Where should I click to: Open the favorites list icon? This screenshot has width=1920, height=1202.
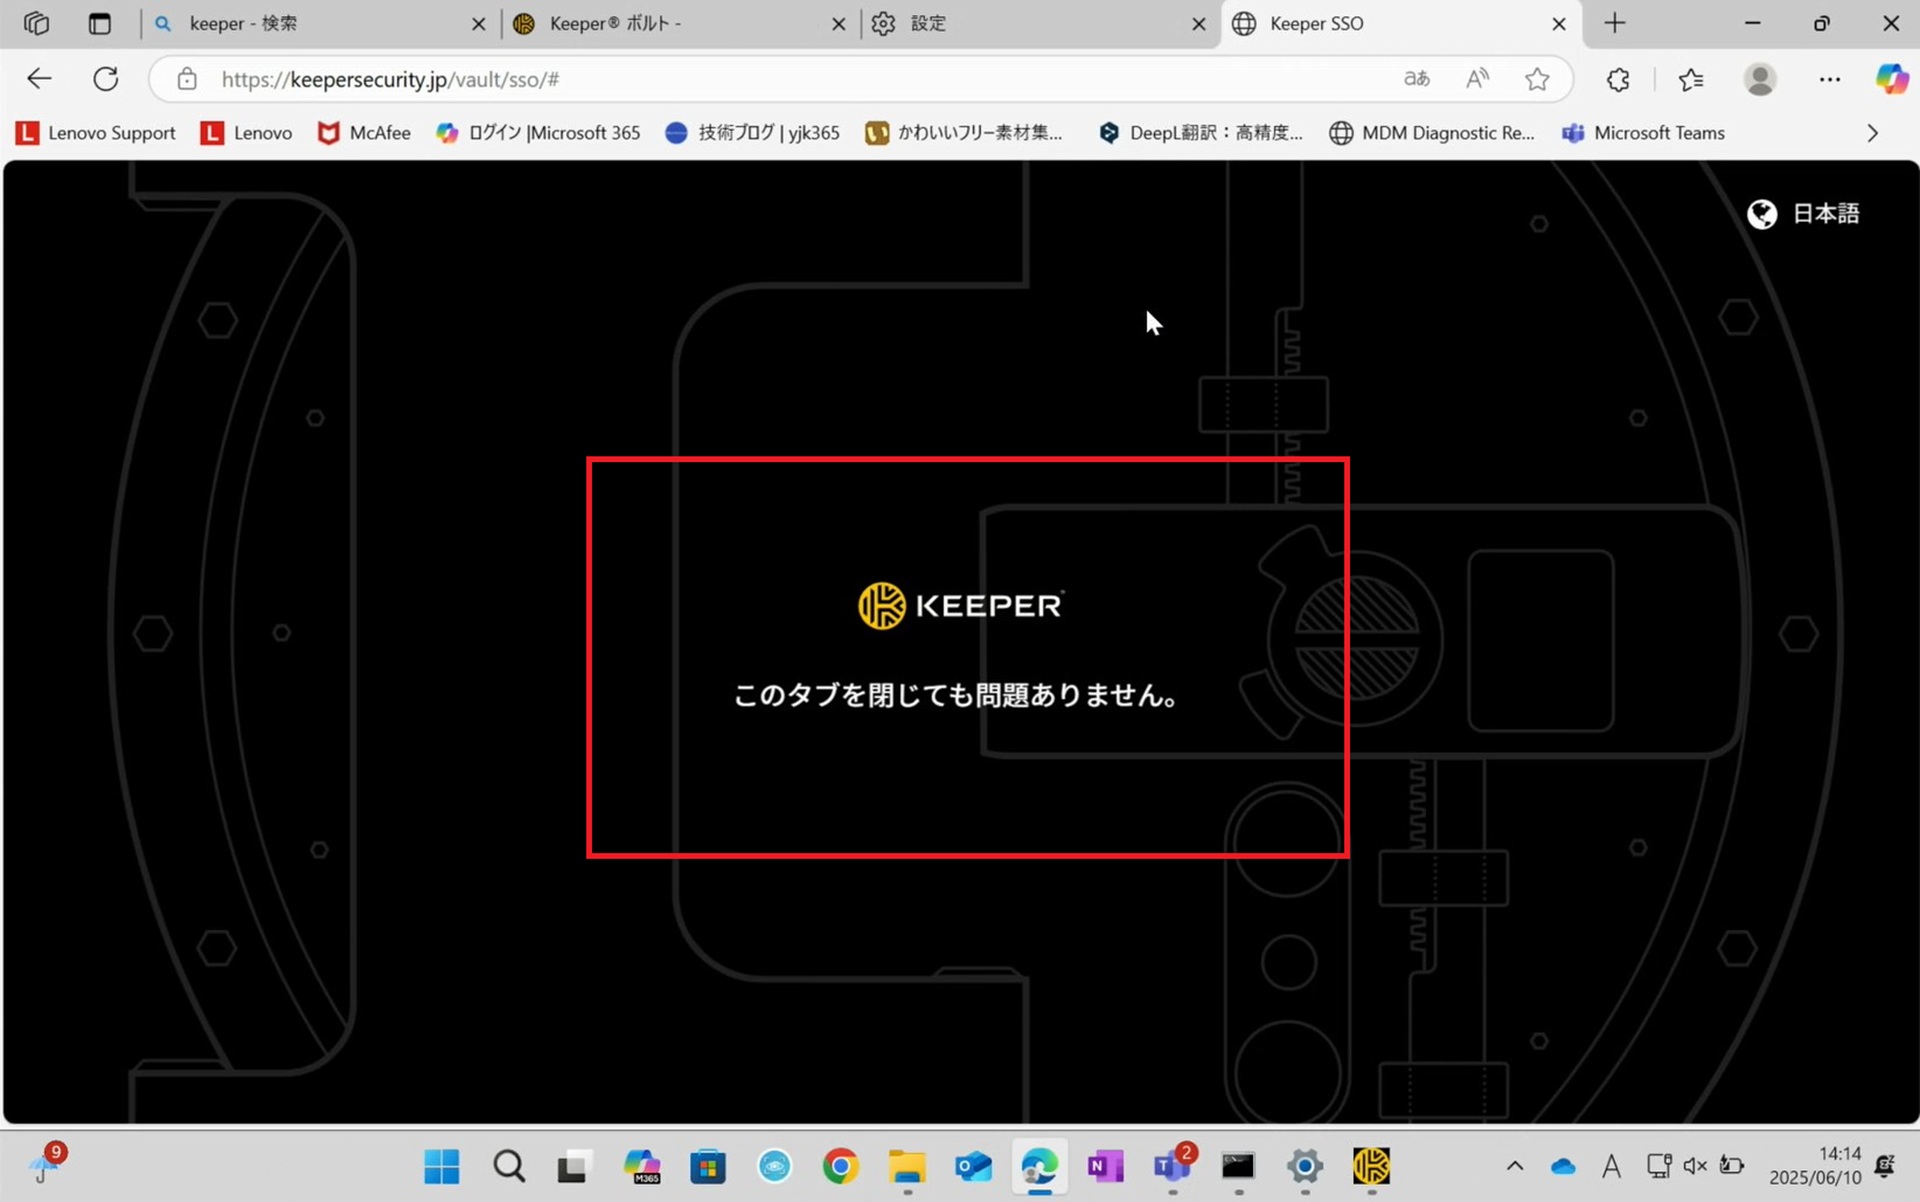tap(1691, 79)
